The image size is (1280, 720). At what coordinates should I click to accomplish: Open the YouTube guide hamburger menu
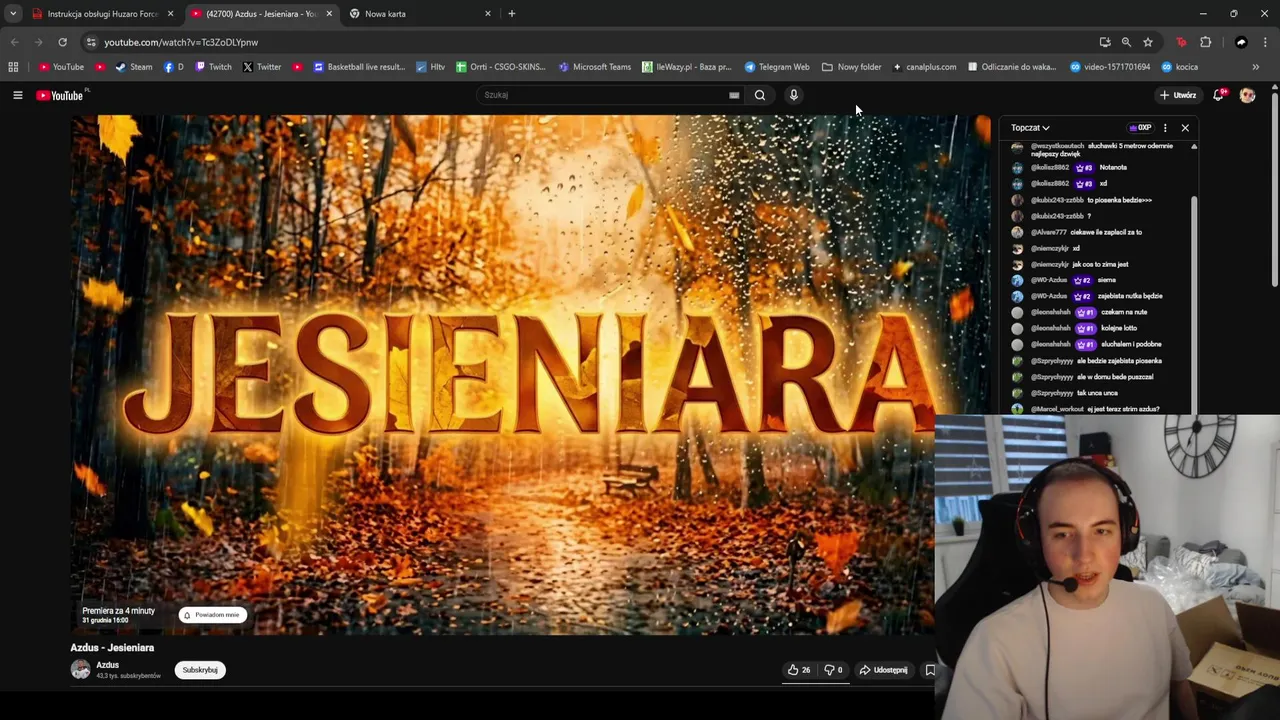click(17, 95)
